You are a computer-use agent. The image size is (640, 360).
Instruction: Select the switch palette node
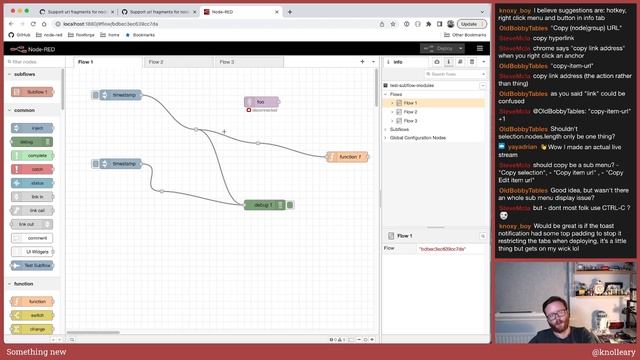[33, 316]
